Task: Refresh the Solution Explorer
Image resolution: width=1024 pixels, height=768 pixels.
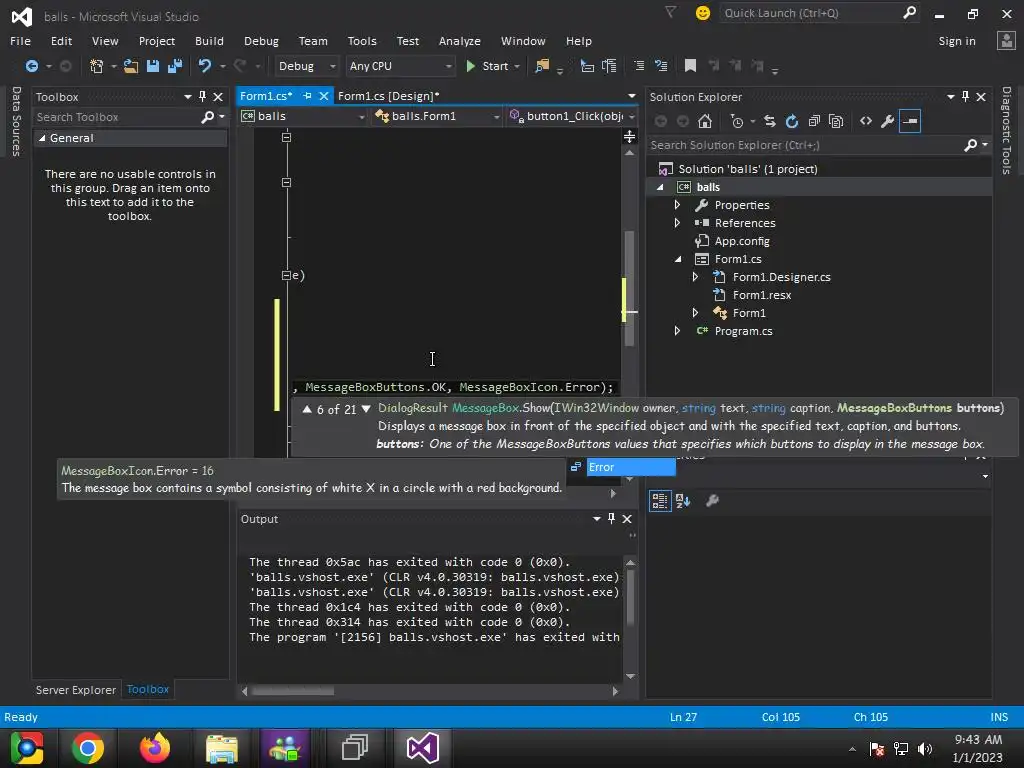Action: tap(792, 121)
